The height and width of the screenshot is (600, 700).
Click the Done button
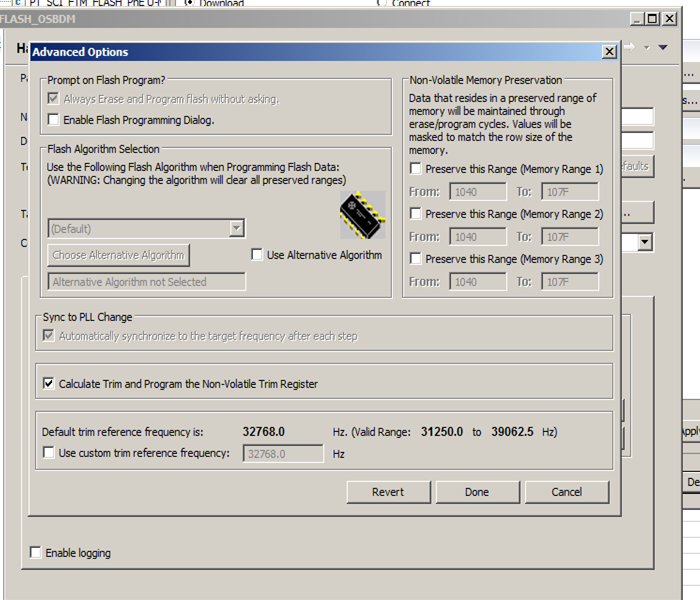[x=478, y=492]
